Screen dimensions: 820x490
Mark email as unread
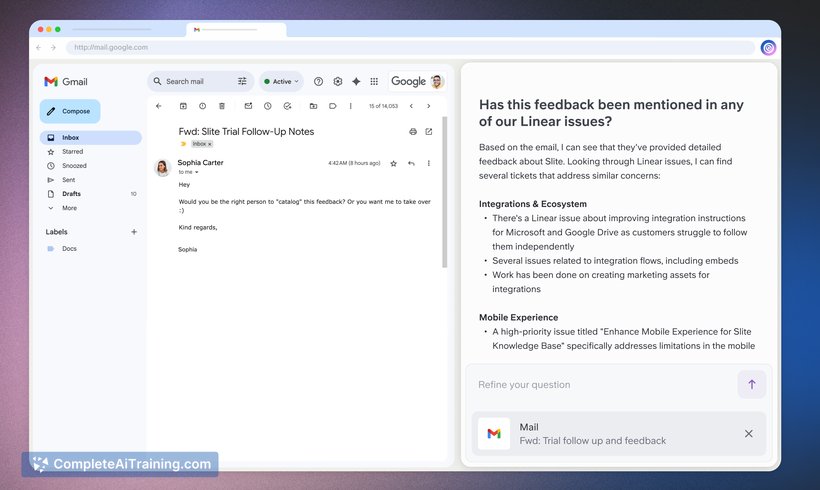[x=248, y=106]
